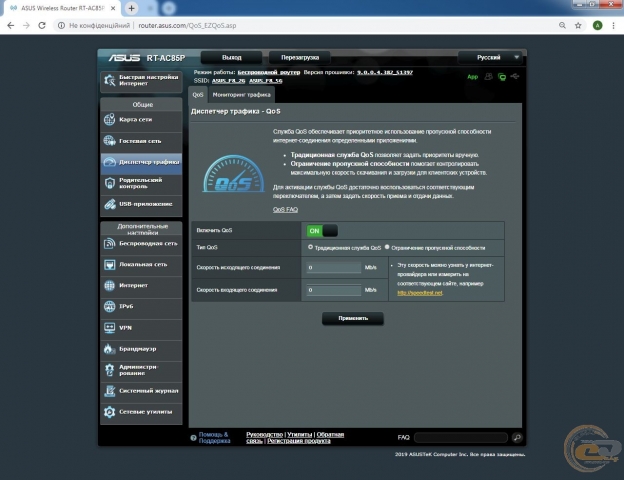The image size is (624, 480).
Task: Click the green network status icon
Action: tap(502, 77)
